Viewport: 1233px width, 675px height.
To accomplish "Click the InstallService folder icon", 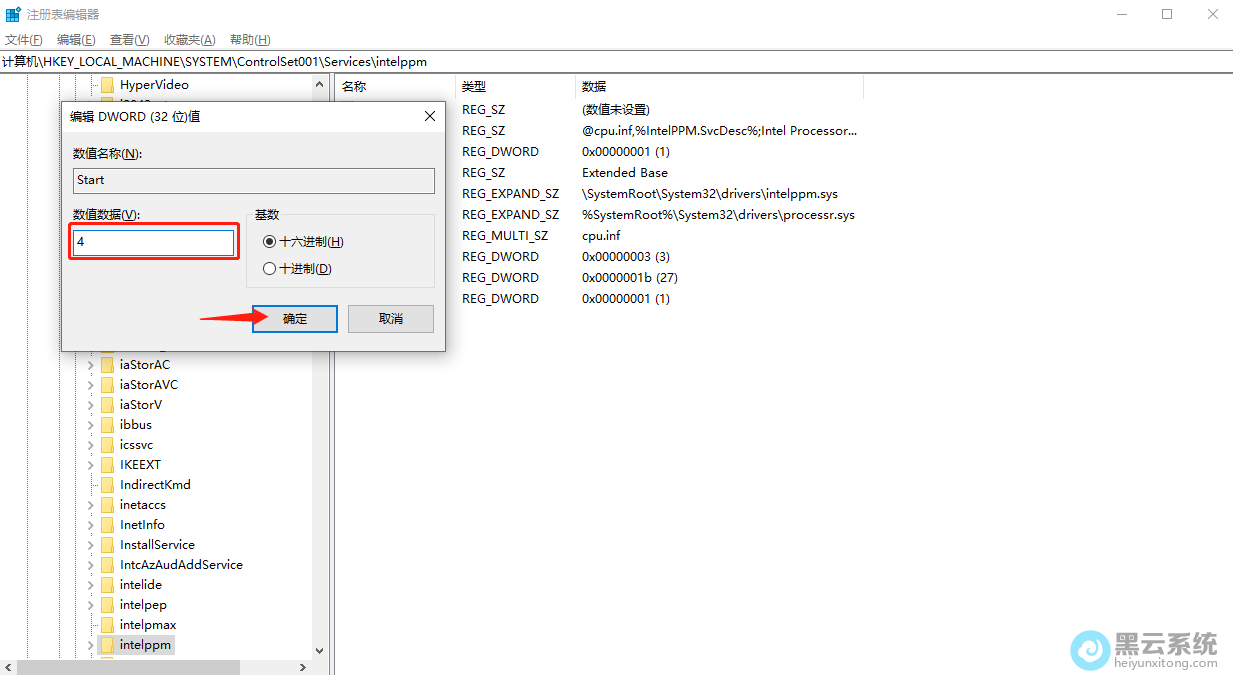I will pyautogui.click(x=107, y=545).
